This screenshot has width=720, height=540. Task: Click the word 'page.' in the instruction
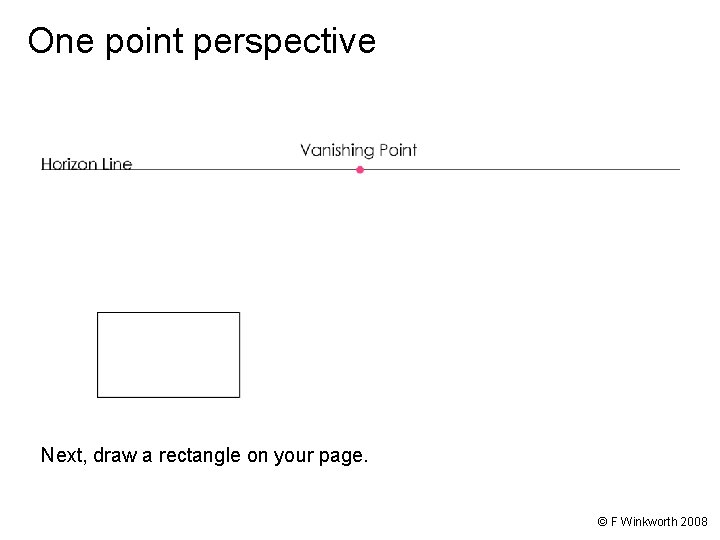345,456
